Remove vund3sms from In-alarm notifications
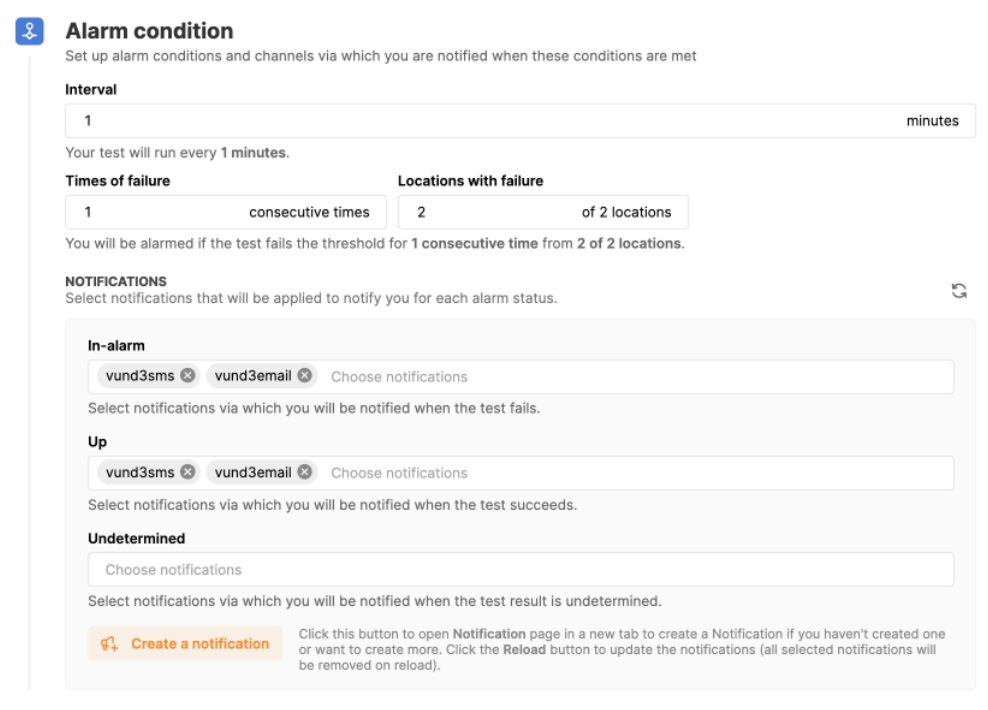The height and width of the screenshot is (710, 988). point(188,376)
